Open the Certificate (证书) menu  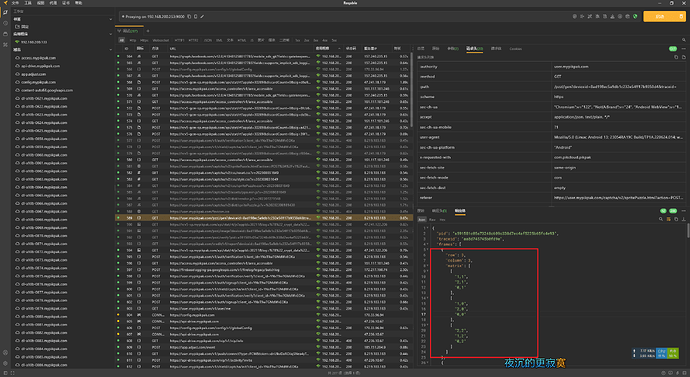click(x=66, y=3)
